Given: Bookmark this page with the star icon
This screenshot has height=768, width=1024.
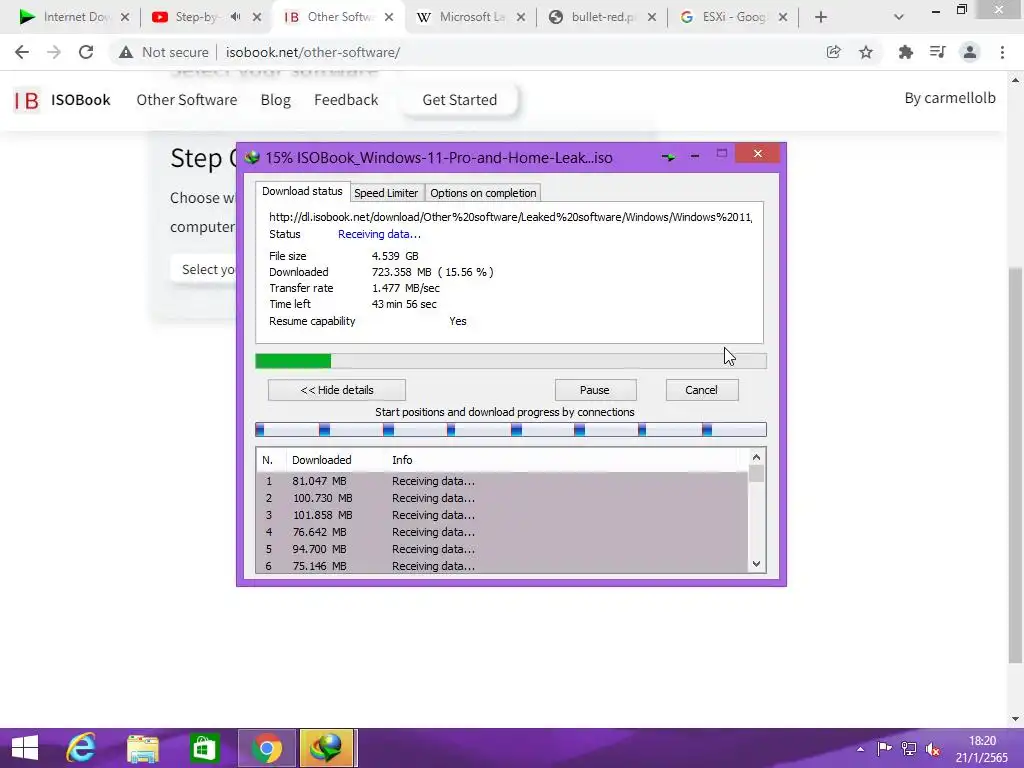Looking at the screenshot, I should click(866, 52).
